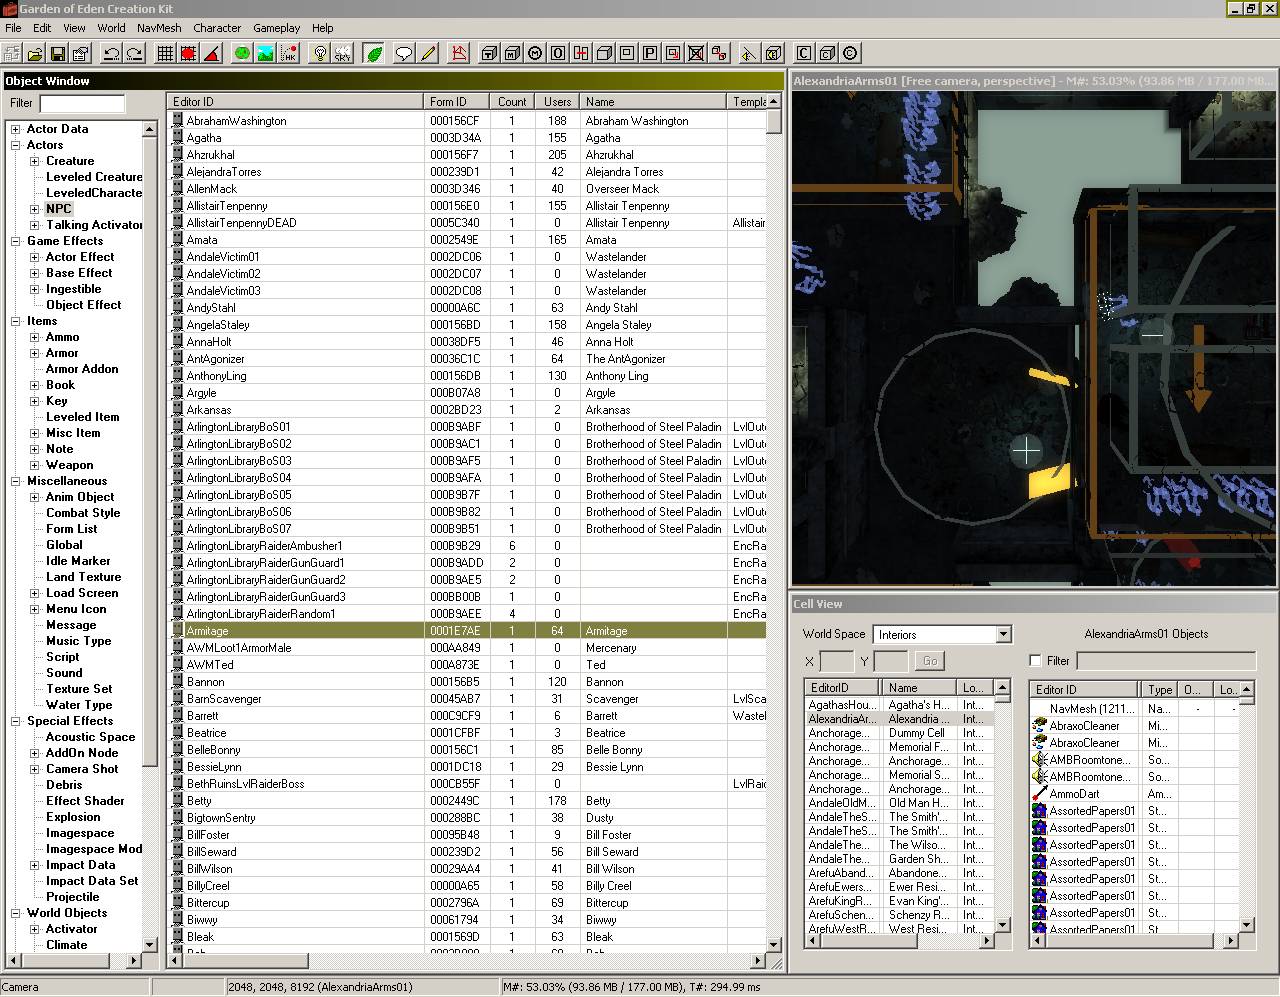Sort NPC list by Users column

[557, 102]
